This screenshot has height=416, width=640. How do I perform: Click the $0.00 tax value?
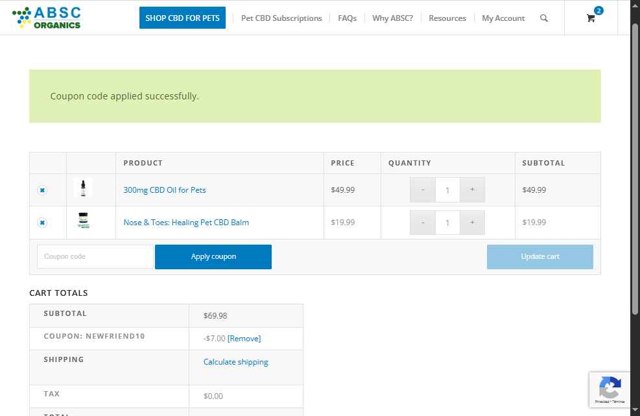coord(213,396)
